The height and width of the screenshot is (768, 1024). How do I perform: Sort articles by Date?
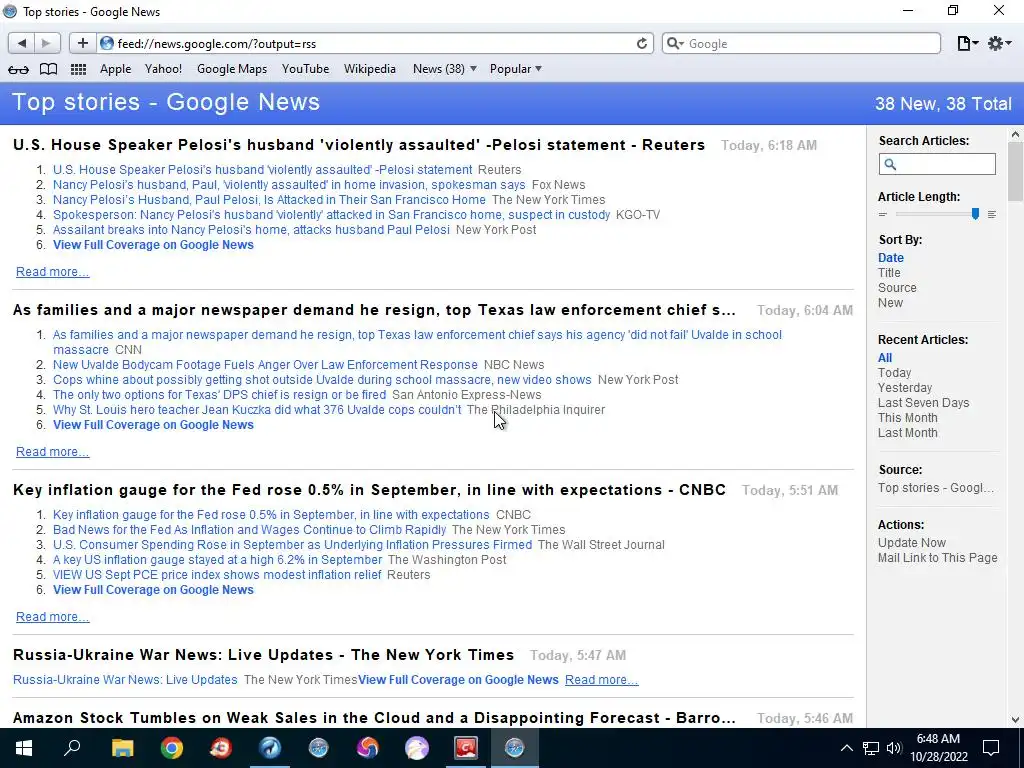tap(891, 257)
